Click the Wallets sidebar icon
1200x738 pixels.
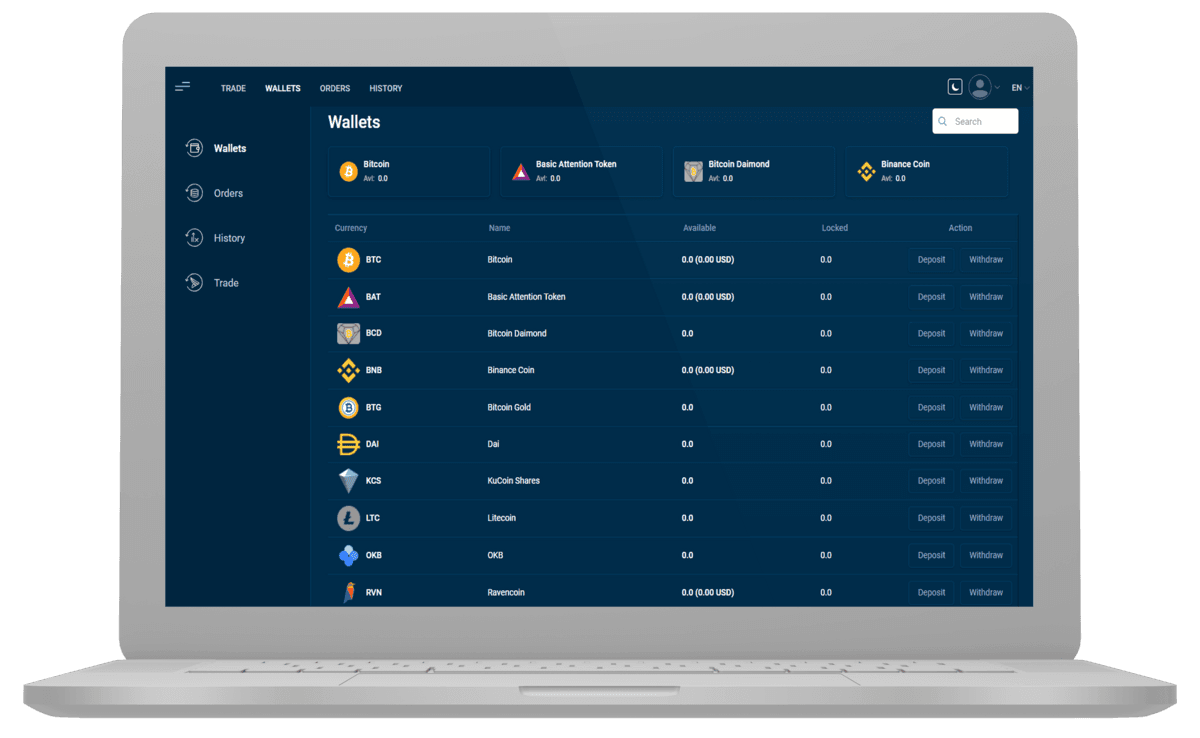tap(194, 148)
